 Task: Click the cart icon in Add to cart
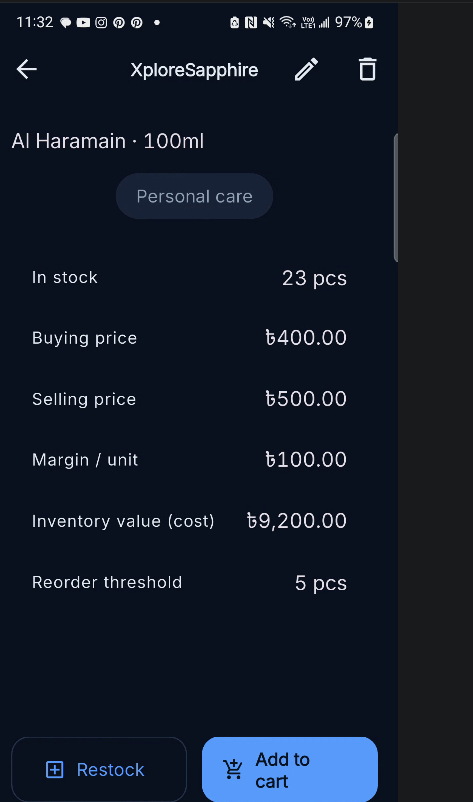233,769
